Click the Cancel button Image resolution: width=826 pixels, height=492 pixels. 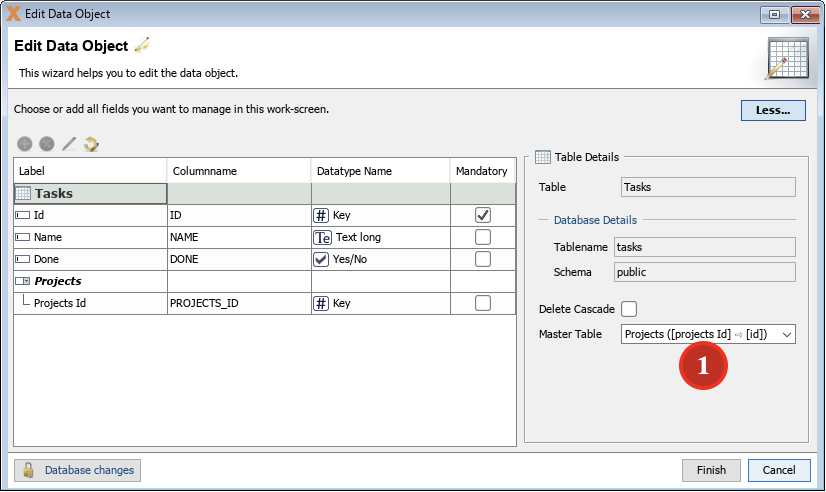click(x=779, y=470)
